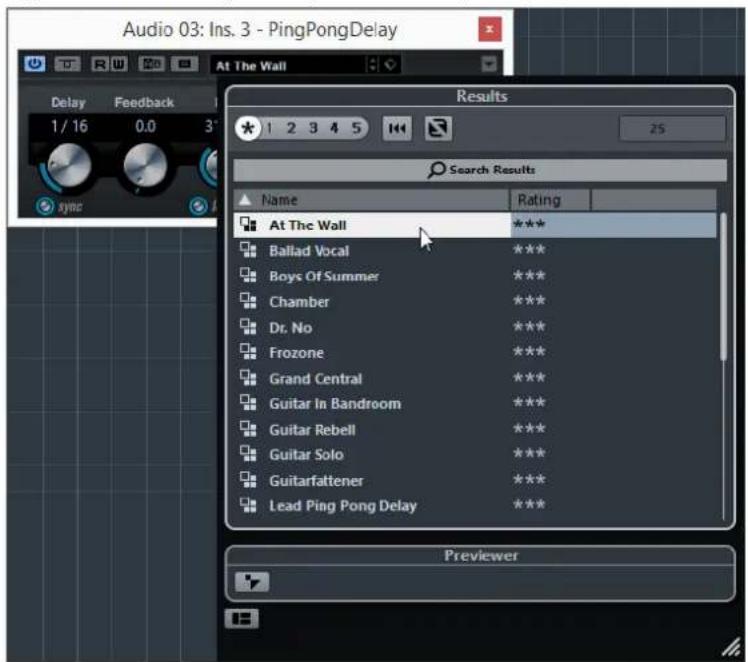Click the Delay value 1/16
This screenshot has height=662, width=748.
point(70,126)
